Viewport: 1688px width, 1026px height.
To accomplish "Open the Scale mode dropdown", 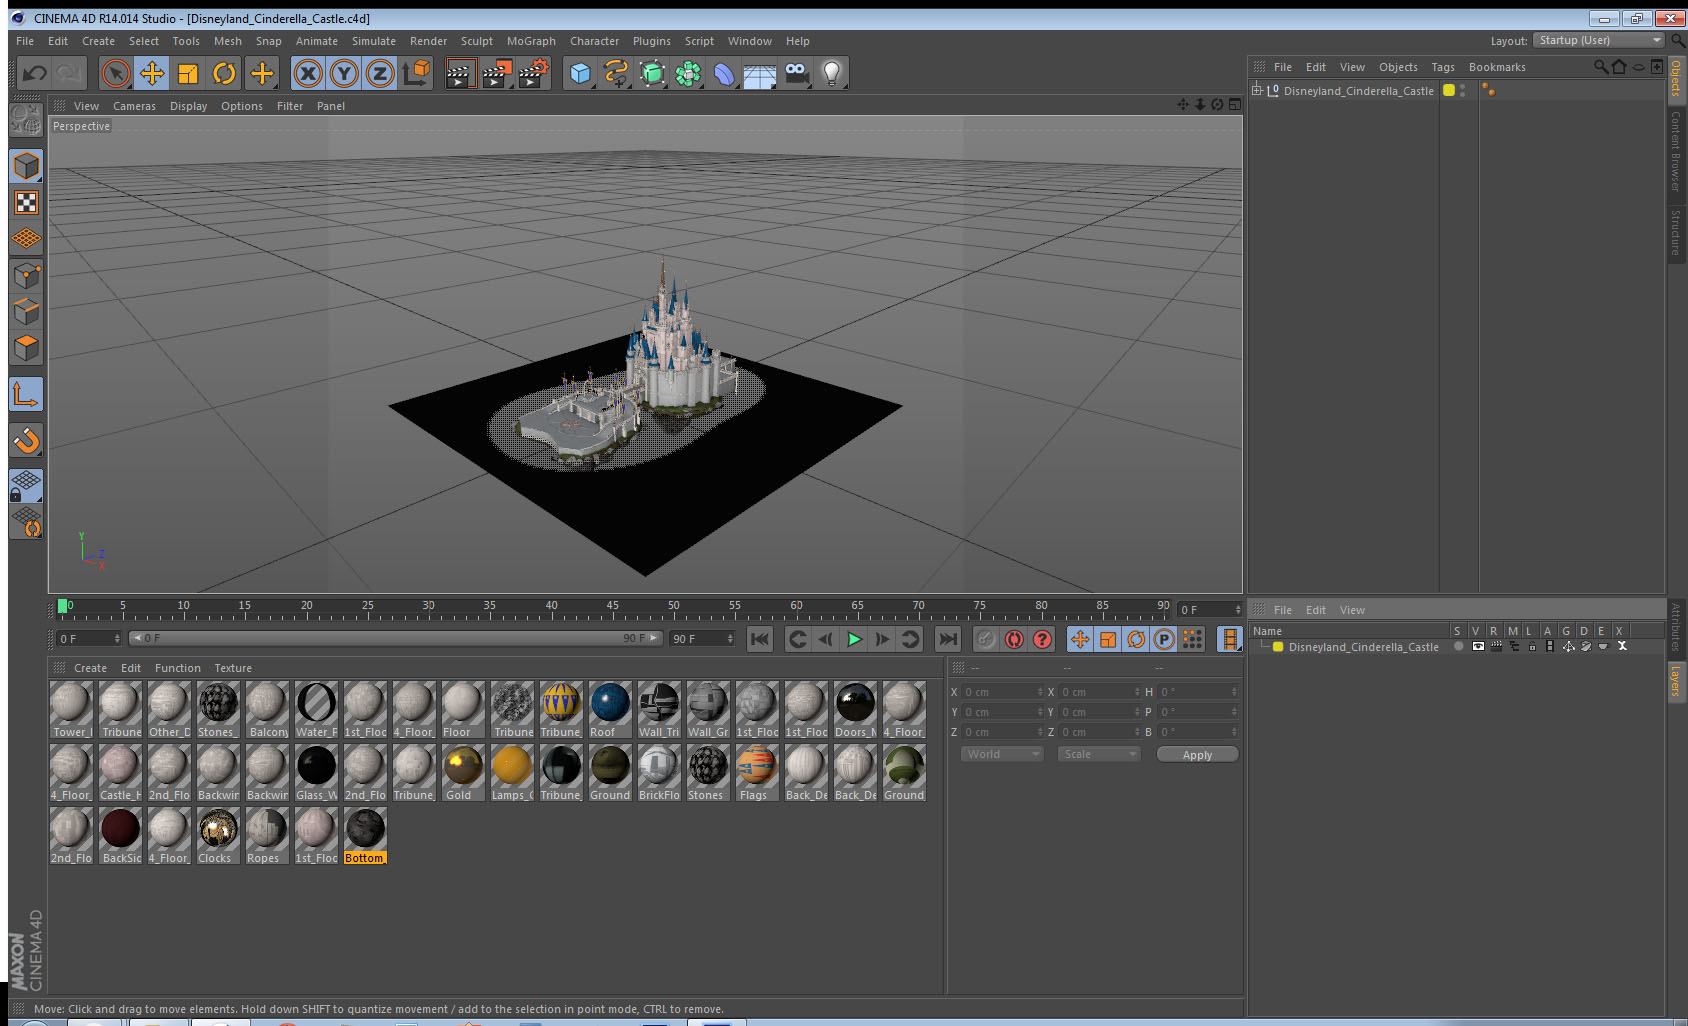I will click(1099, 754).
